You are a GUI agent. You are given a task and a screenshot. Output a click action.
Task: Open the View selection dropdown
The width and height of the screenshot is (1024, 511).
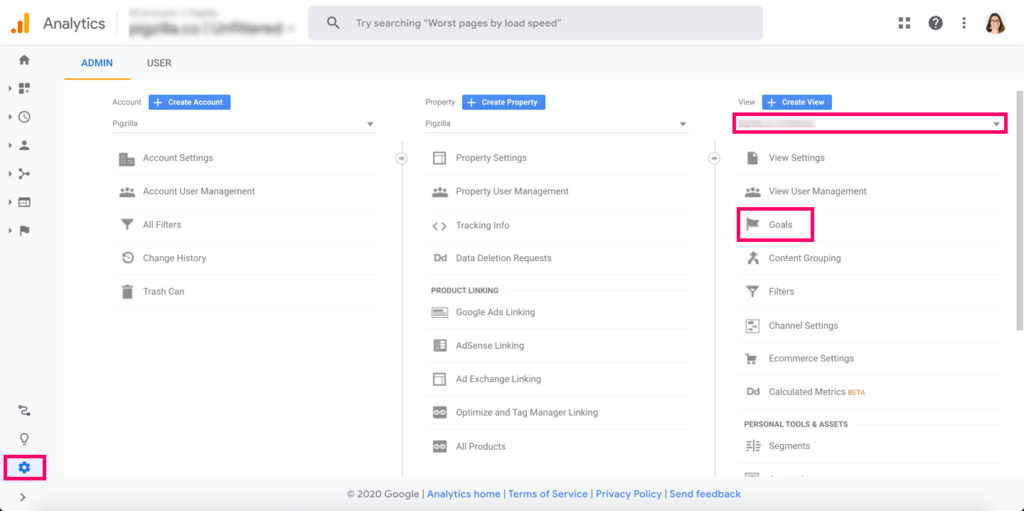point(869,123)
